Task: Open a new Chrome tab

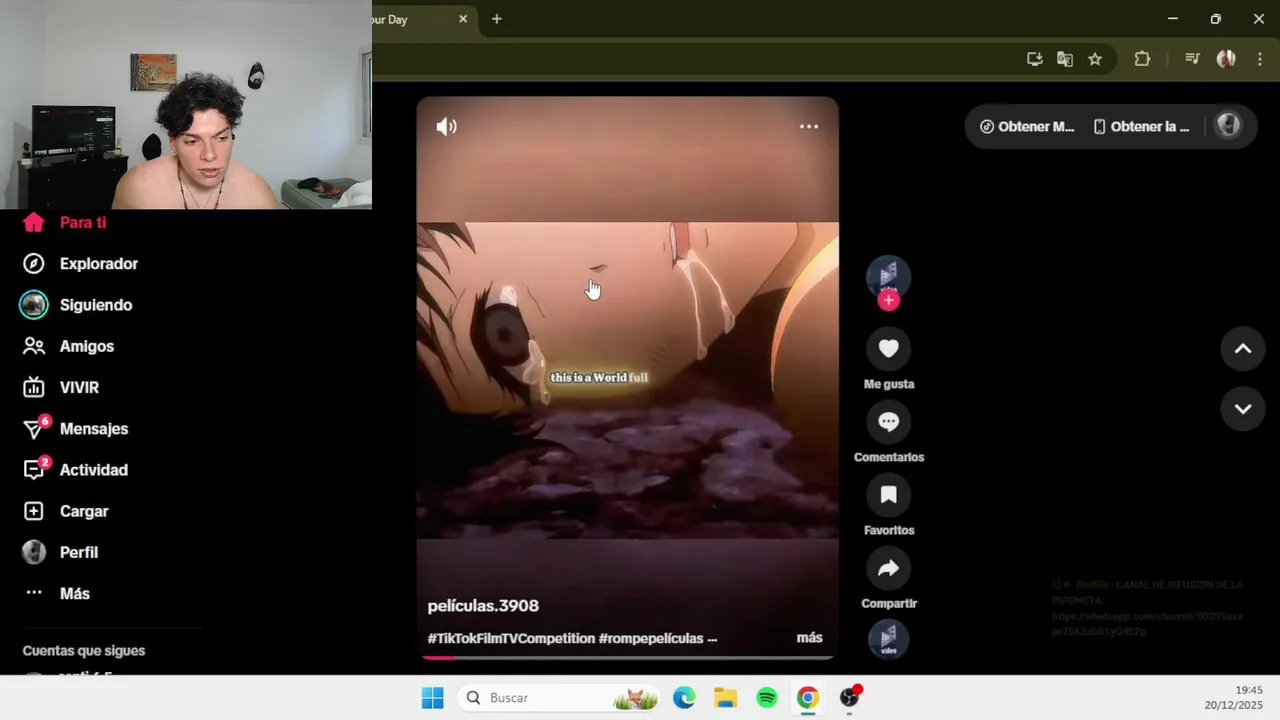Action: pyautogui.click(x=496, y=19)
